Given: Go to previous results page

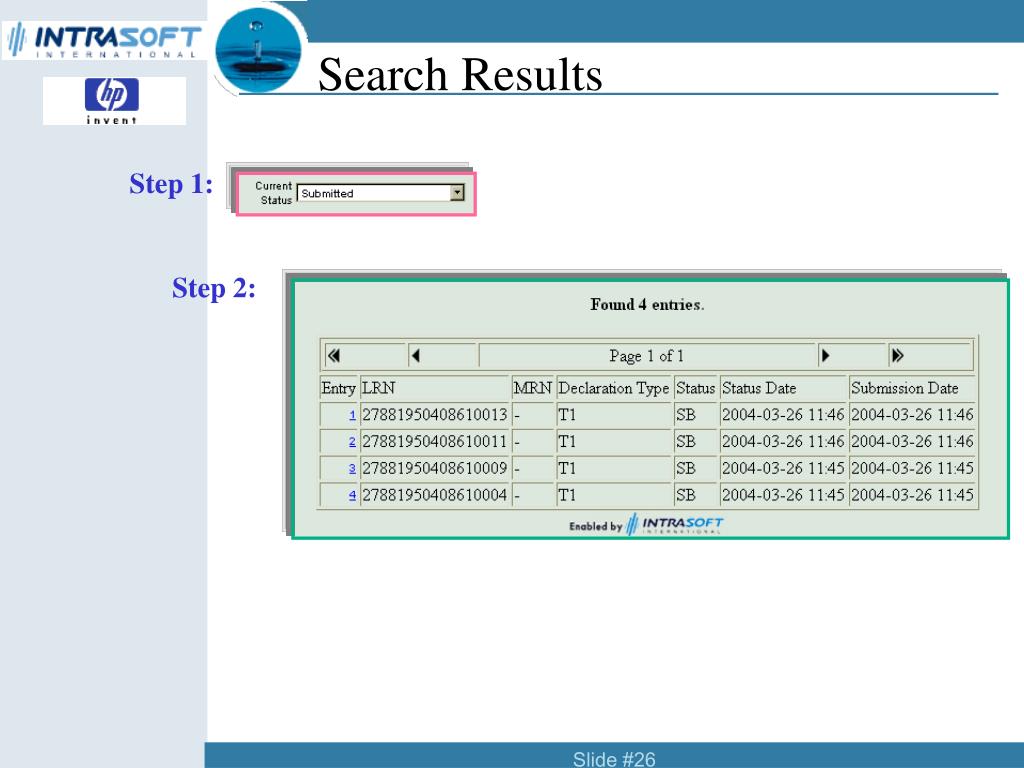Looking at the screenshot, I should point(415,356).
